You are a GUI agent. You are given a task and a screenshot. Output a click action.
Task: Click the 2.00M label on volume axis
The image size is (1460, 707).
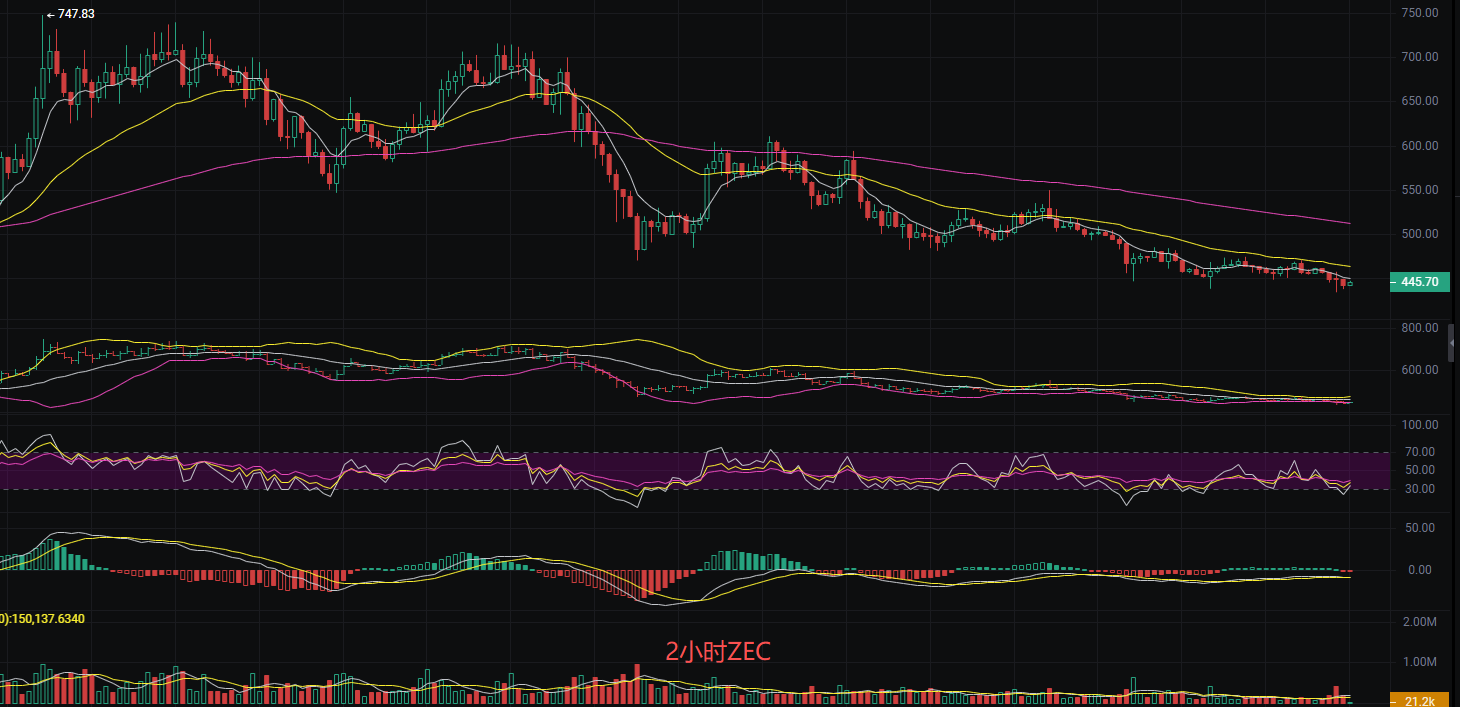click(x=1420, y=622)
